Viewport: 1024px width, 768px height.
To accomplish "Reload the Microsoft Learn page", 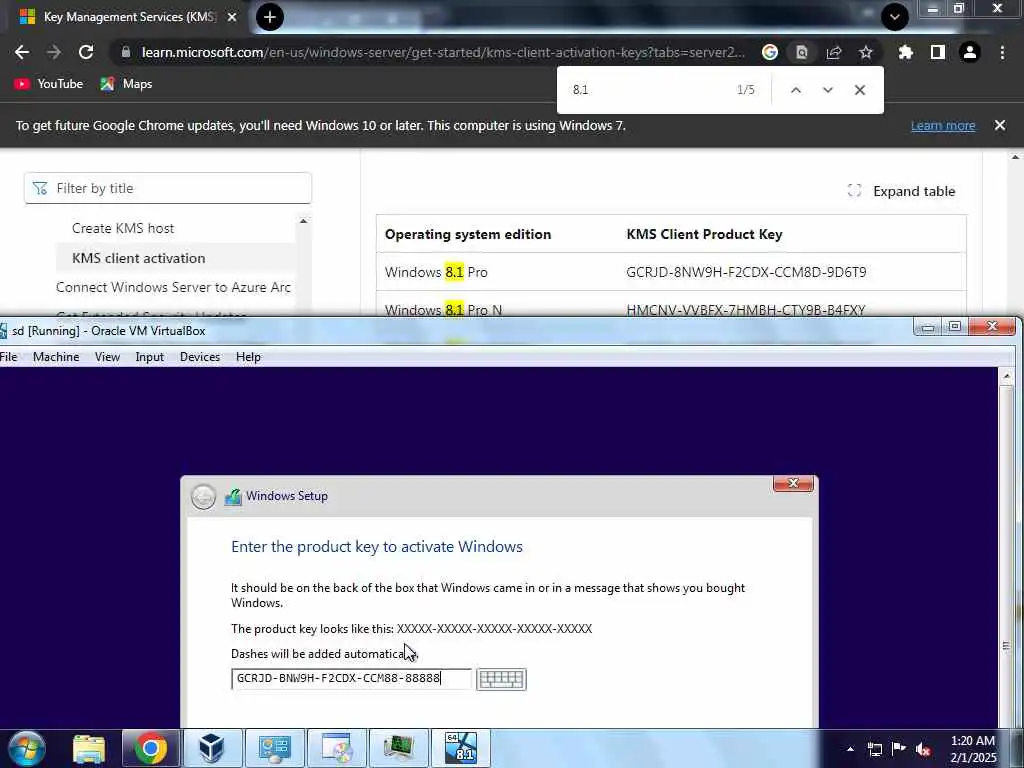I will pos(86,52).
